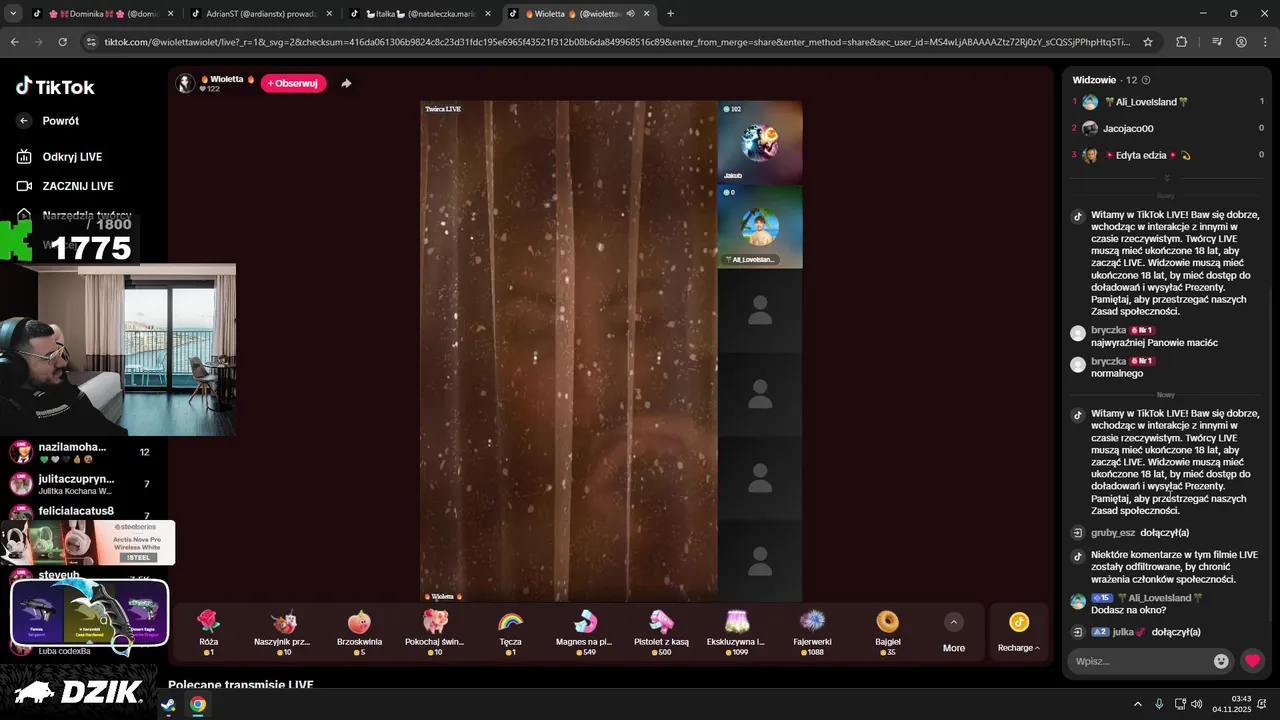Show hidden tray icons chevron

click(1138, 704)
